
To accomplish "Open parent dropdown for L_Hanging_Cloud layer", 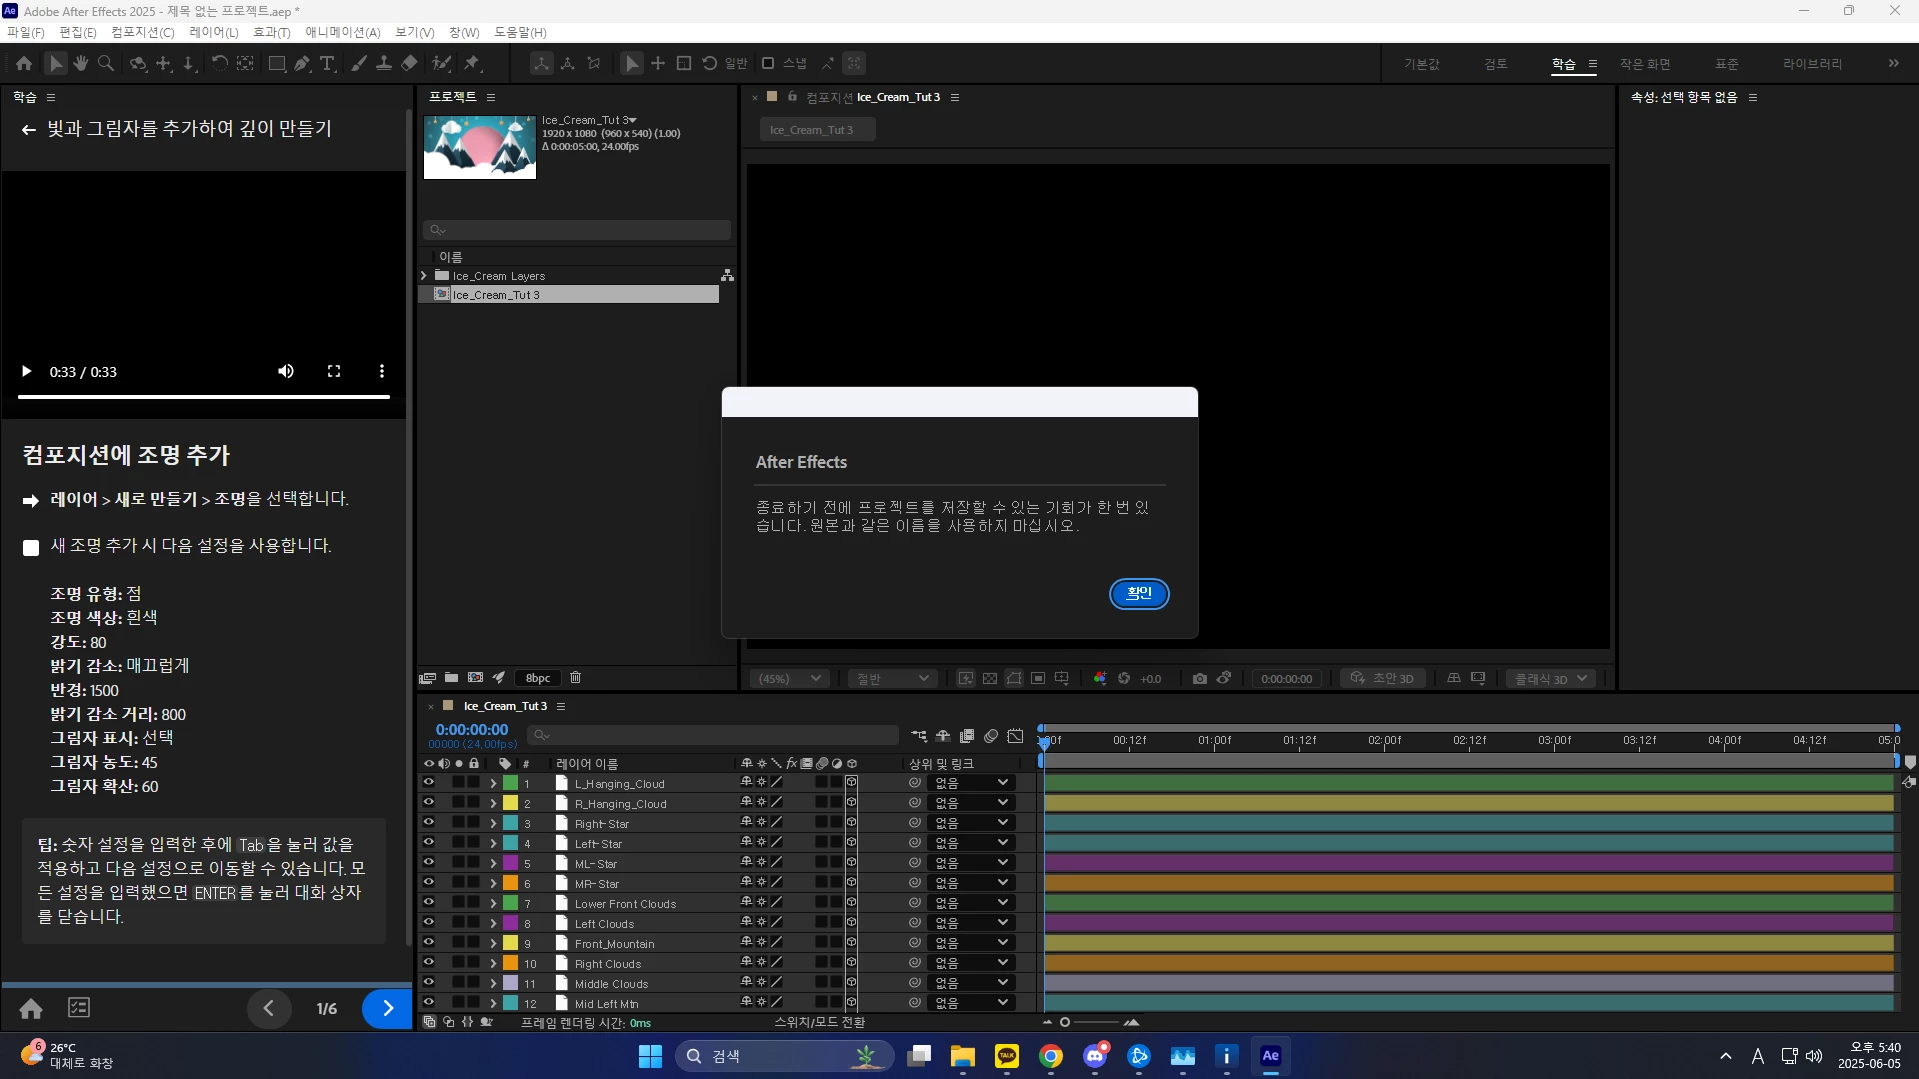I will pos(972,783).
